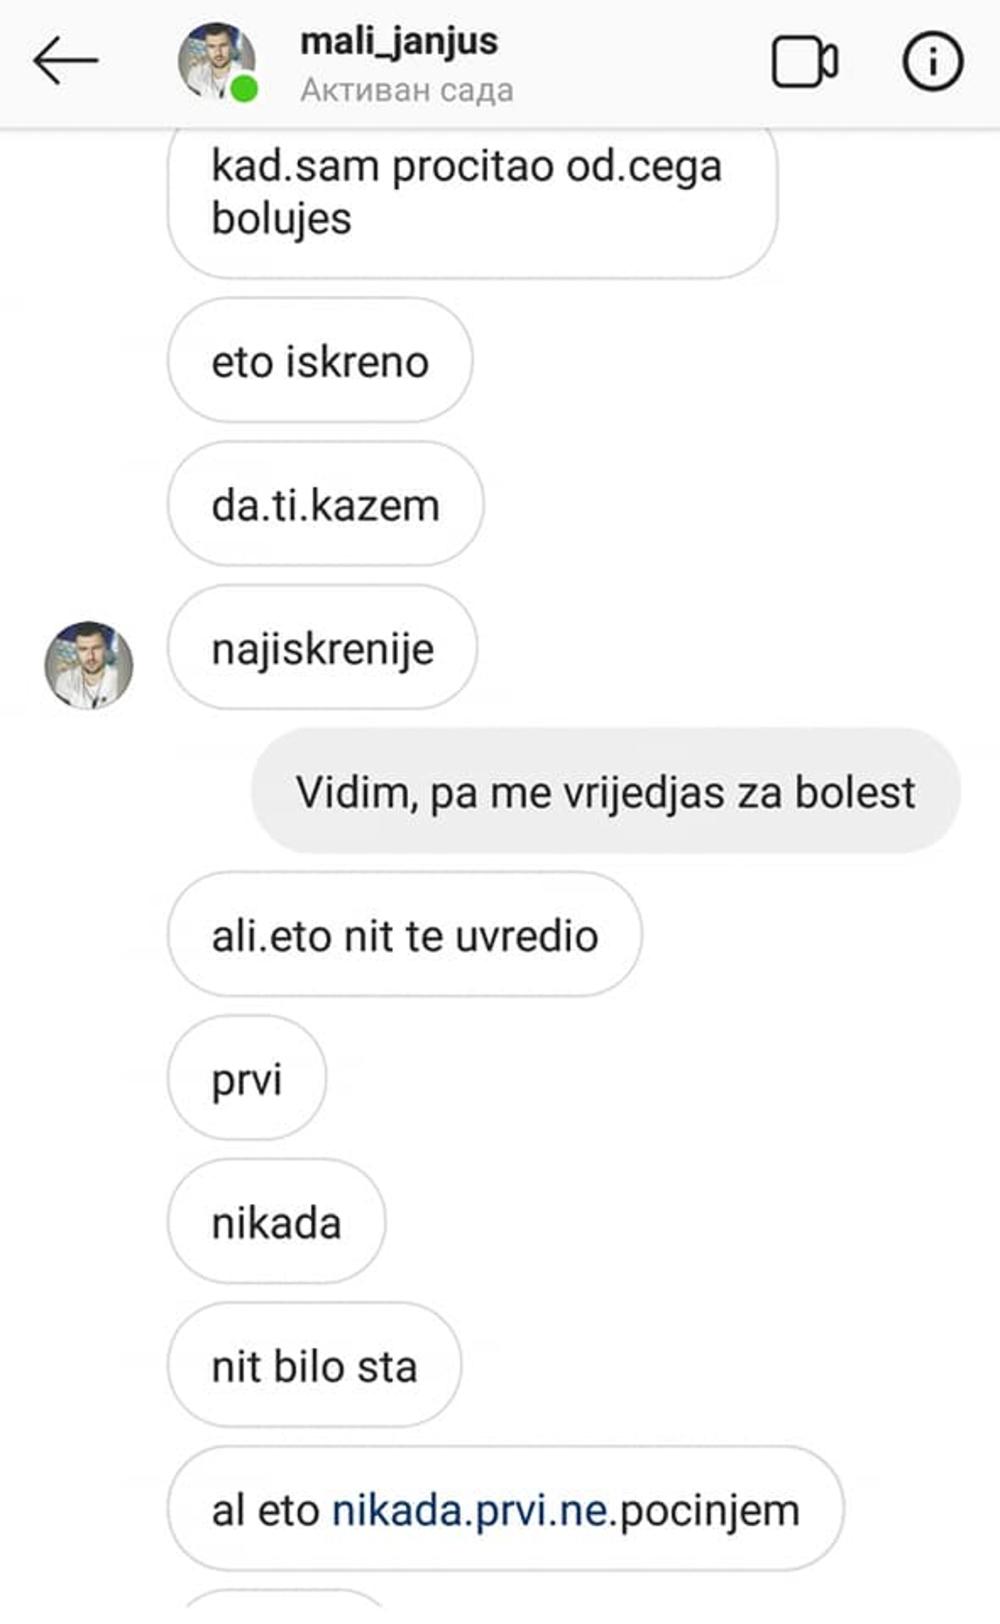Tap the 'al eto' message bubble text
Image resolution: width=1000 pixels, height=1624 pixels.
pos(265,1510)
